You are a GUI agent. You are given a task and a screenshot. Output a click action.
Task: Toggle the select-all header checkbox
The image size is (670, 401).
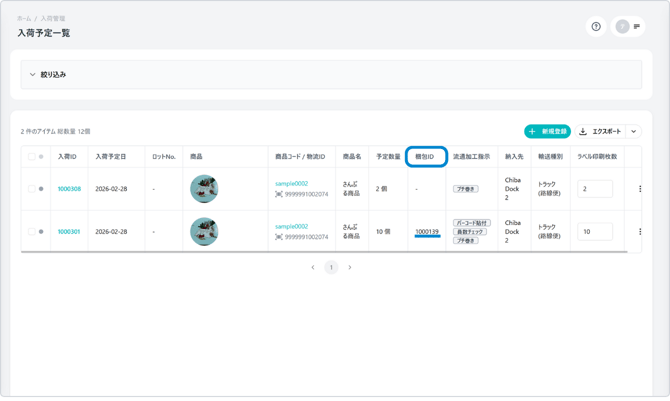point(32,157)
